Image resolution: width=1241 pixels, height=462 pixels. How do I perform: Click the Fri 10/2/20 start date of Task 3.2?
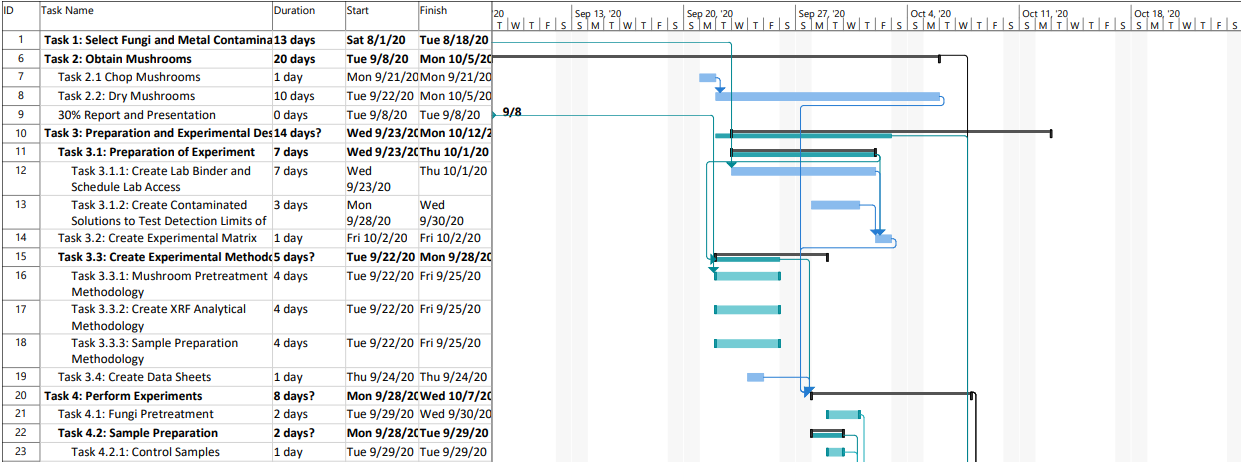click(x=380, y=238)
